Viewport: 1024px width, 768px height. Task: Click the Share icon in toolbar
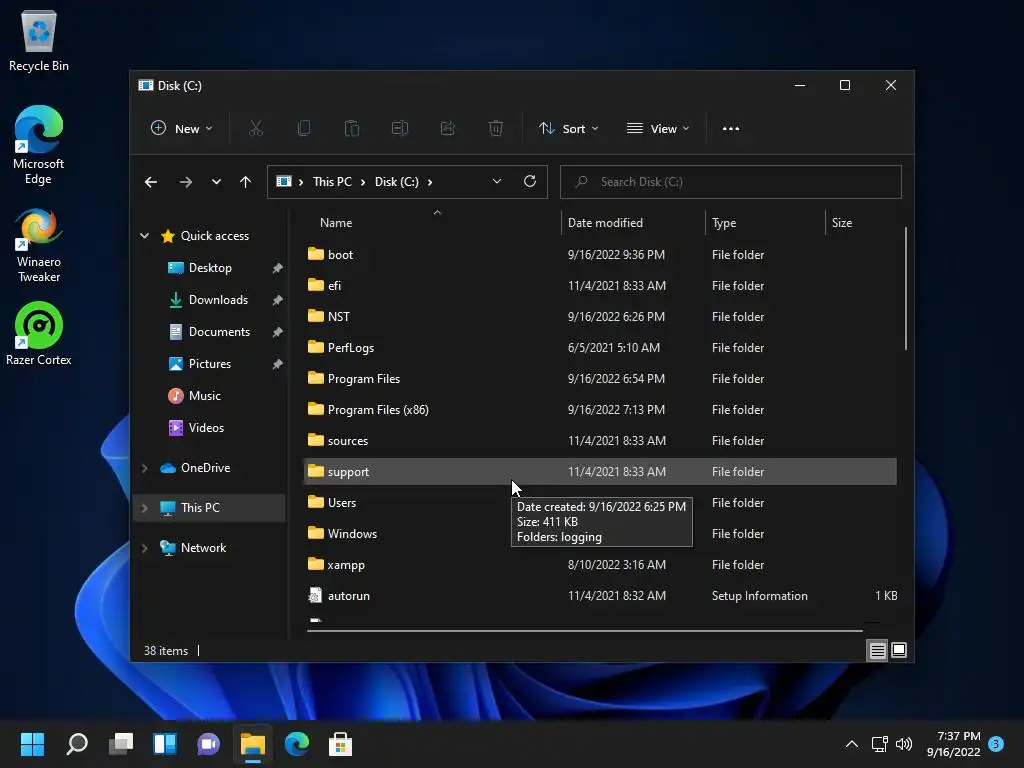(447, 129)
